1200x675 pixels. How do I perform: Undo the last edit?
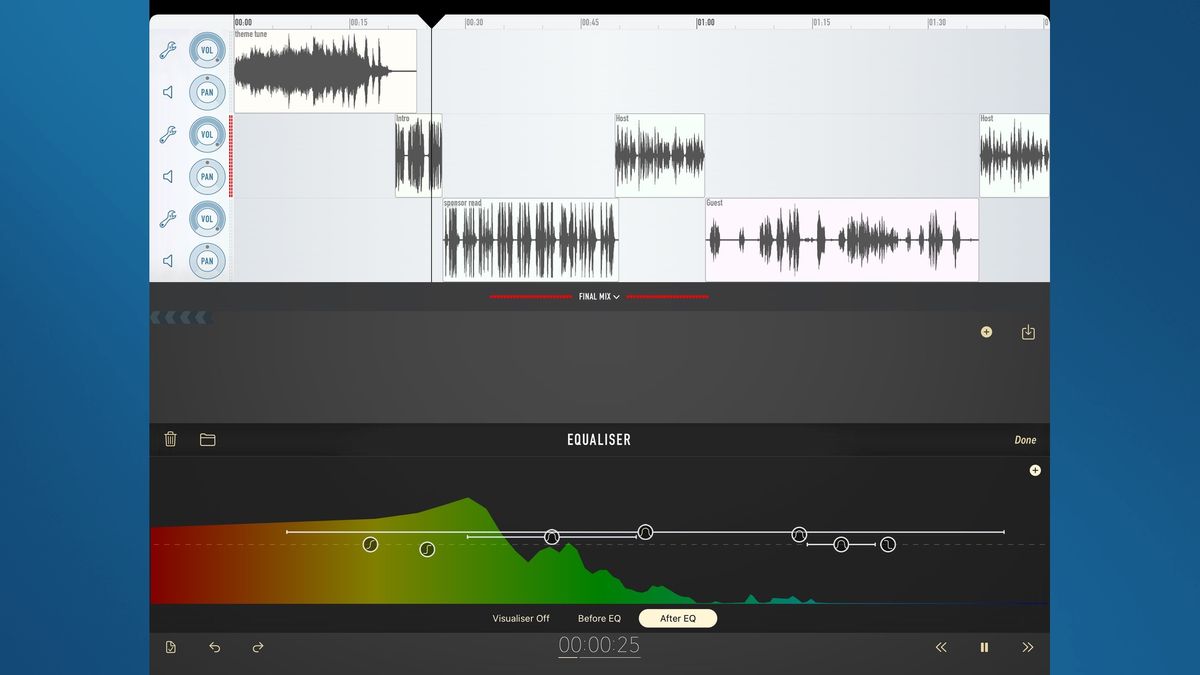point(213,647)
